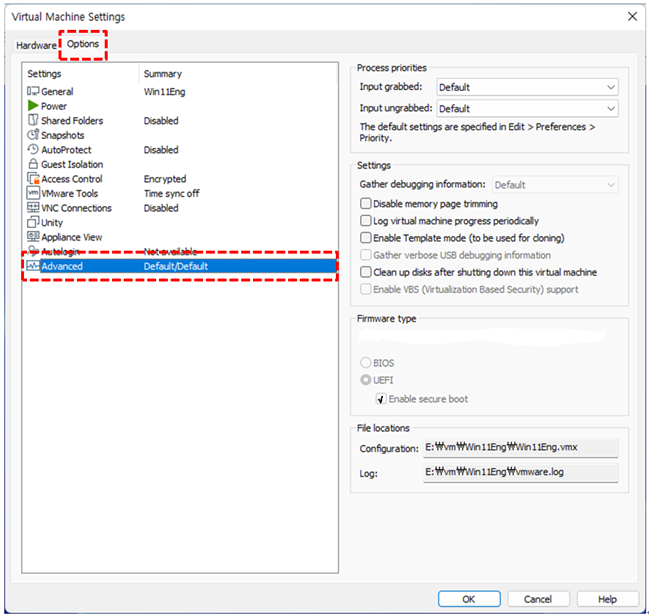Select the AutoProtect row label
Screen dimensions: 649x616
pyautogui.click(x=66, y=149)
